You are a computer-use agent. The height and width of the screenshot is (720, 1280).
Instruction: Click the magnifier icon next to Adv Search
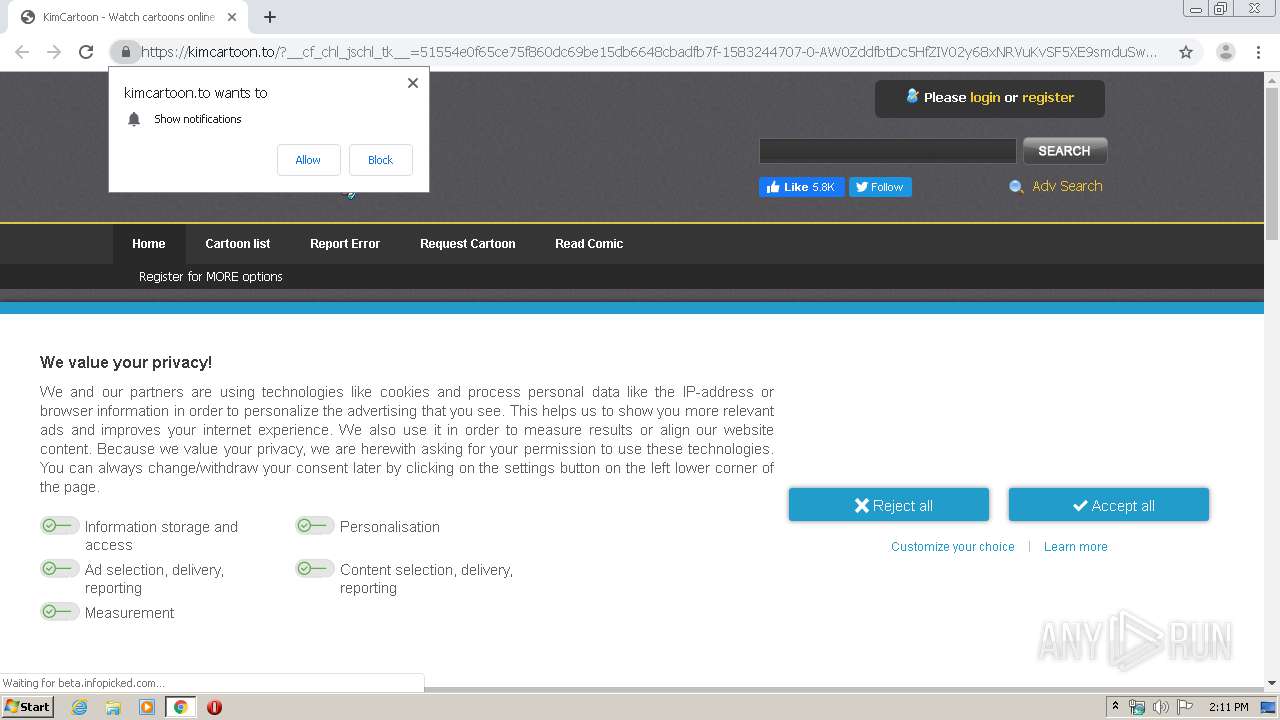coord(1016,187)
